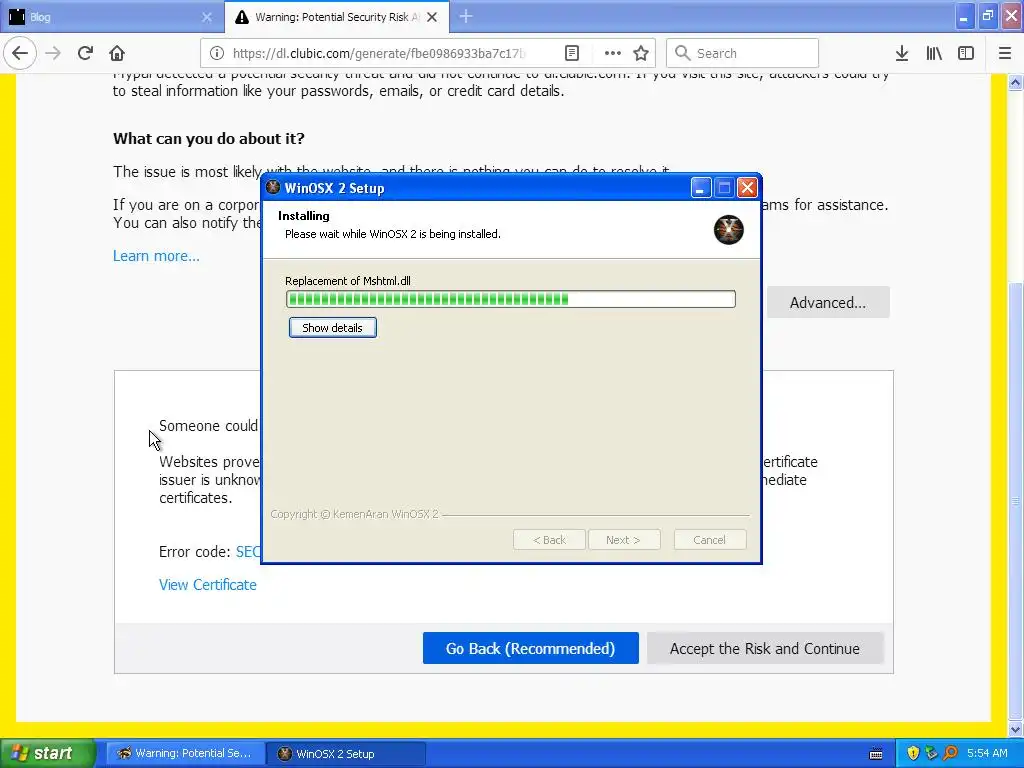The width and height of the screenshot is (1024, 768).
Task: Switch to Firefox warning taskbar button
Action: [185, 754]
